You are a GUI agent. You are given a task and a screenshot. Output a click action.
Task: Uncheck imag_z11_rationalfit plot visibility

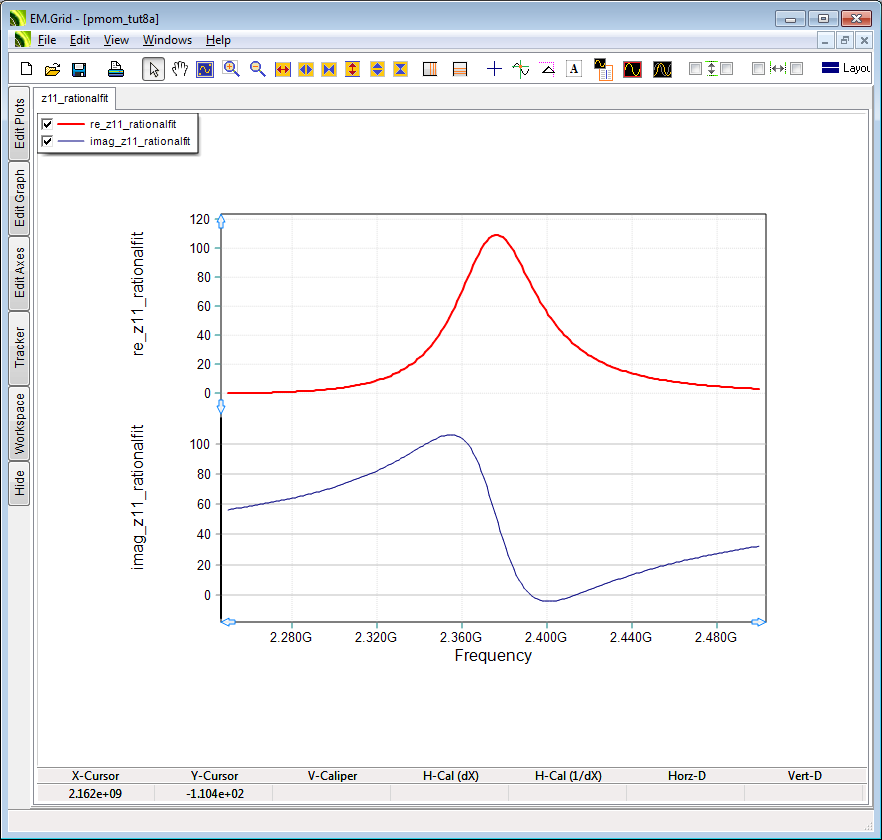pyautogui.click(x=47, y=142)
